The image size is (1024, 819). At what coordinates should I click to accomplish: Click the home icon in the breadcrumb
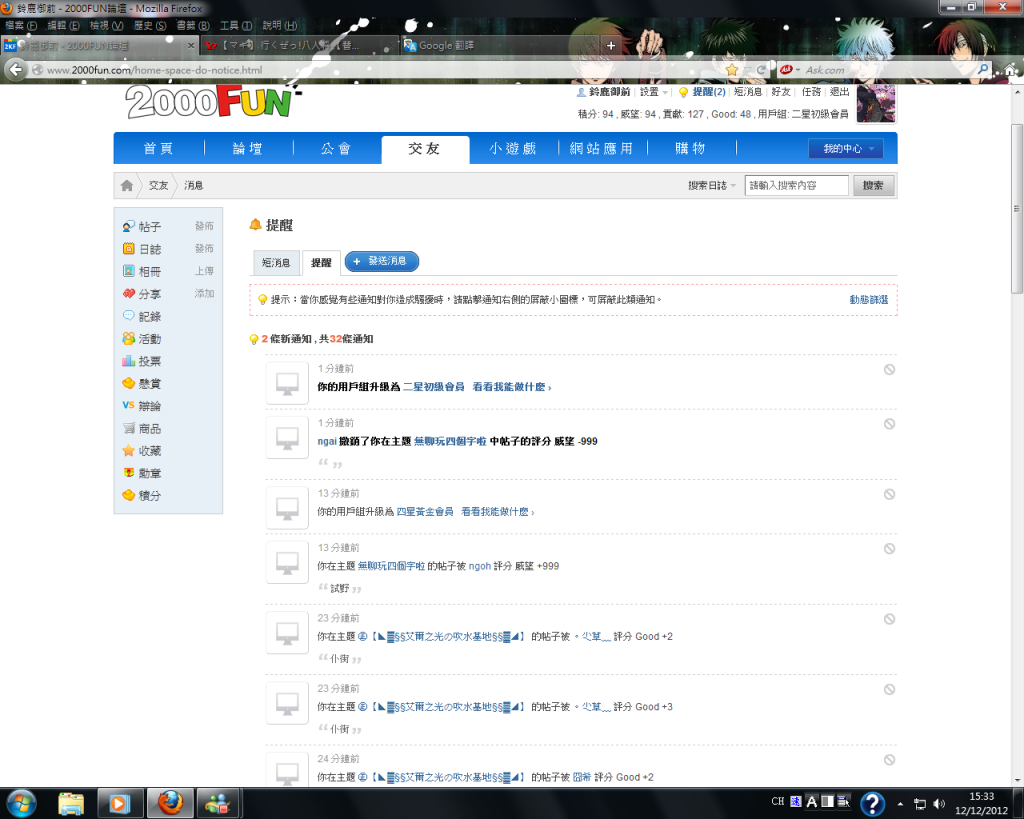[x=127, y=186]
